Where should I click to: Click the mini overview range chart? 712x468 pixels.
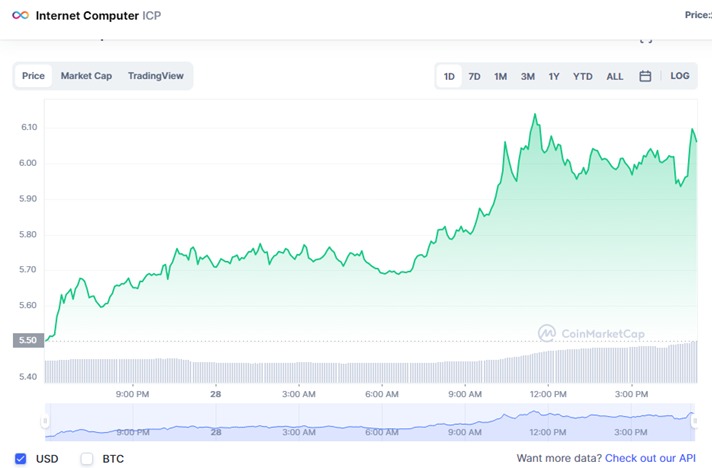tap(370, 422)
